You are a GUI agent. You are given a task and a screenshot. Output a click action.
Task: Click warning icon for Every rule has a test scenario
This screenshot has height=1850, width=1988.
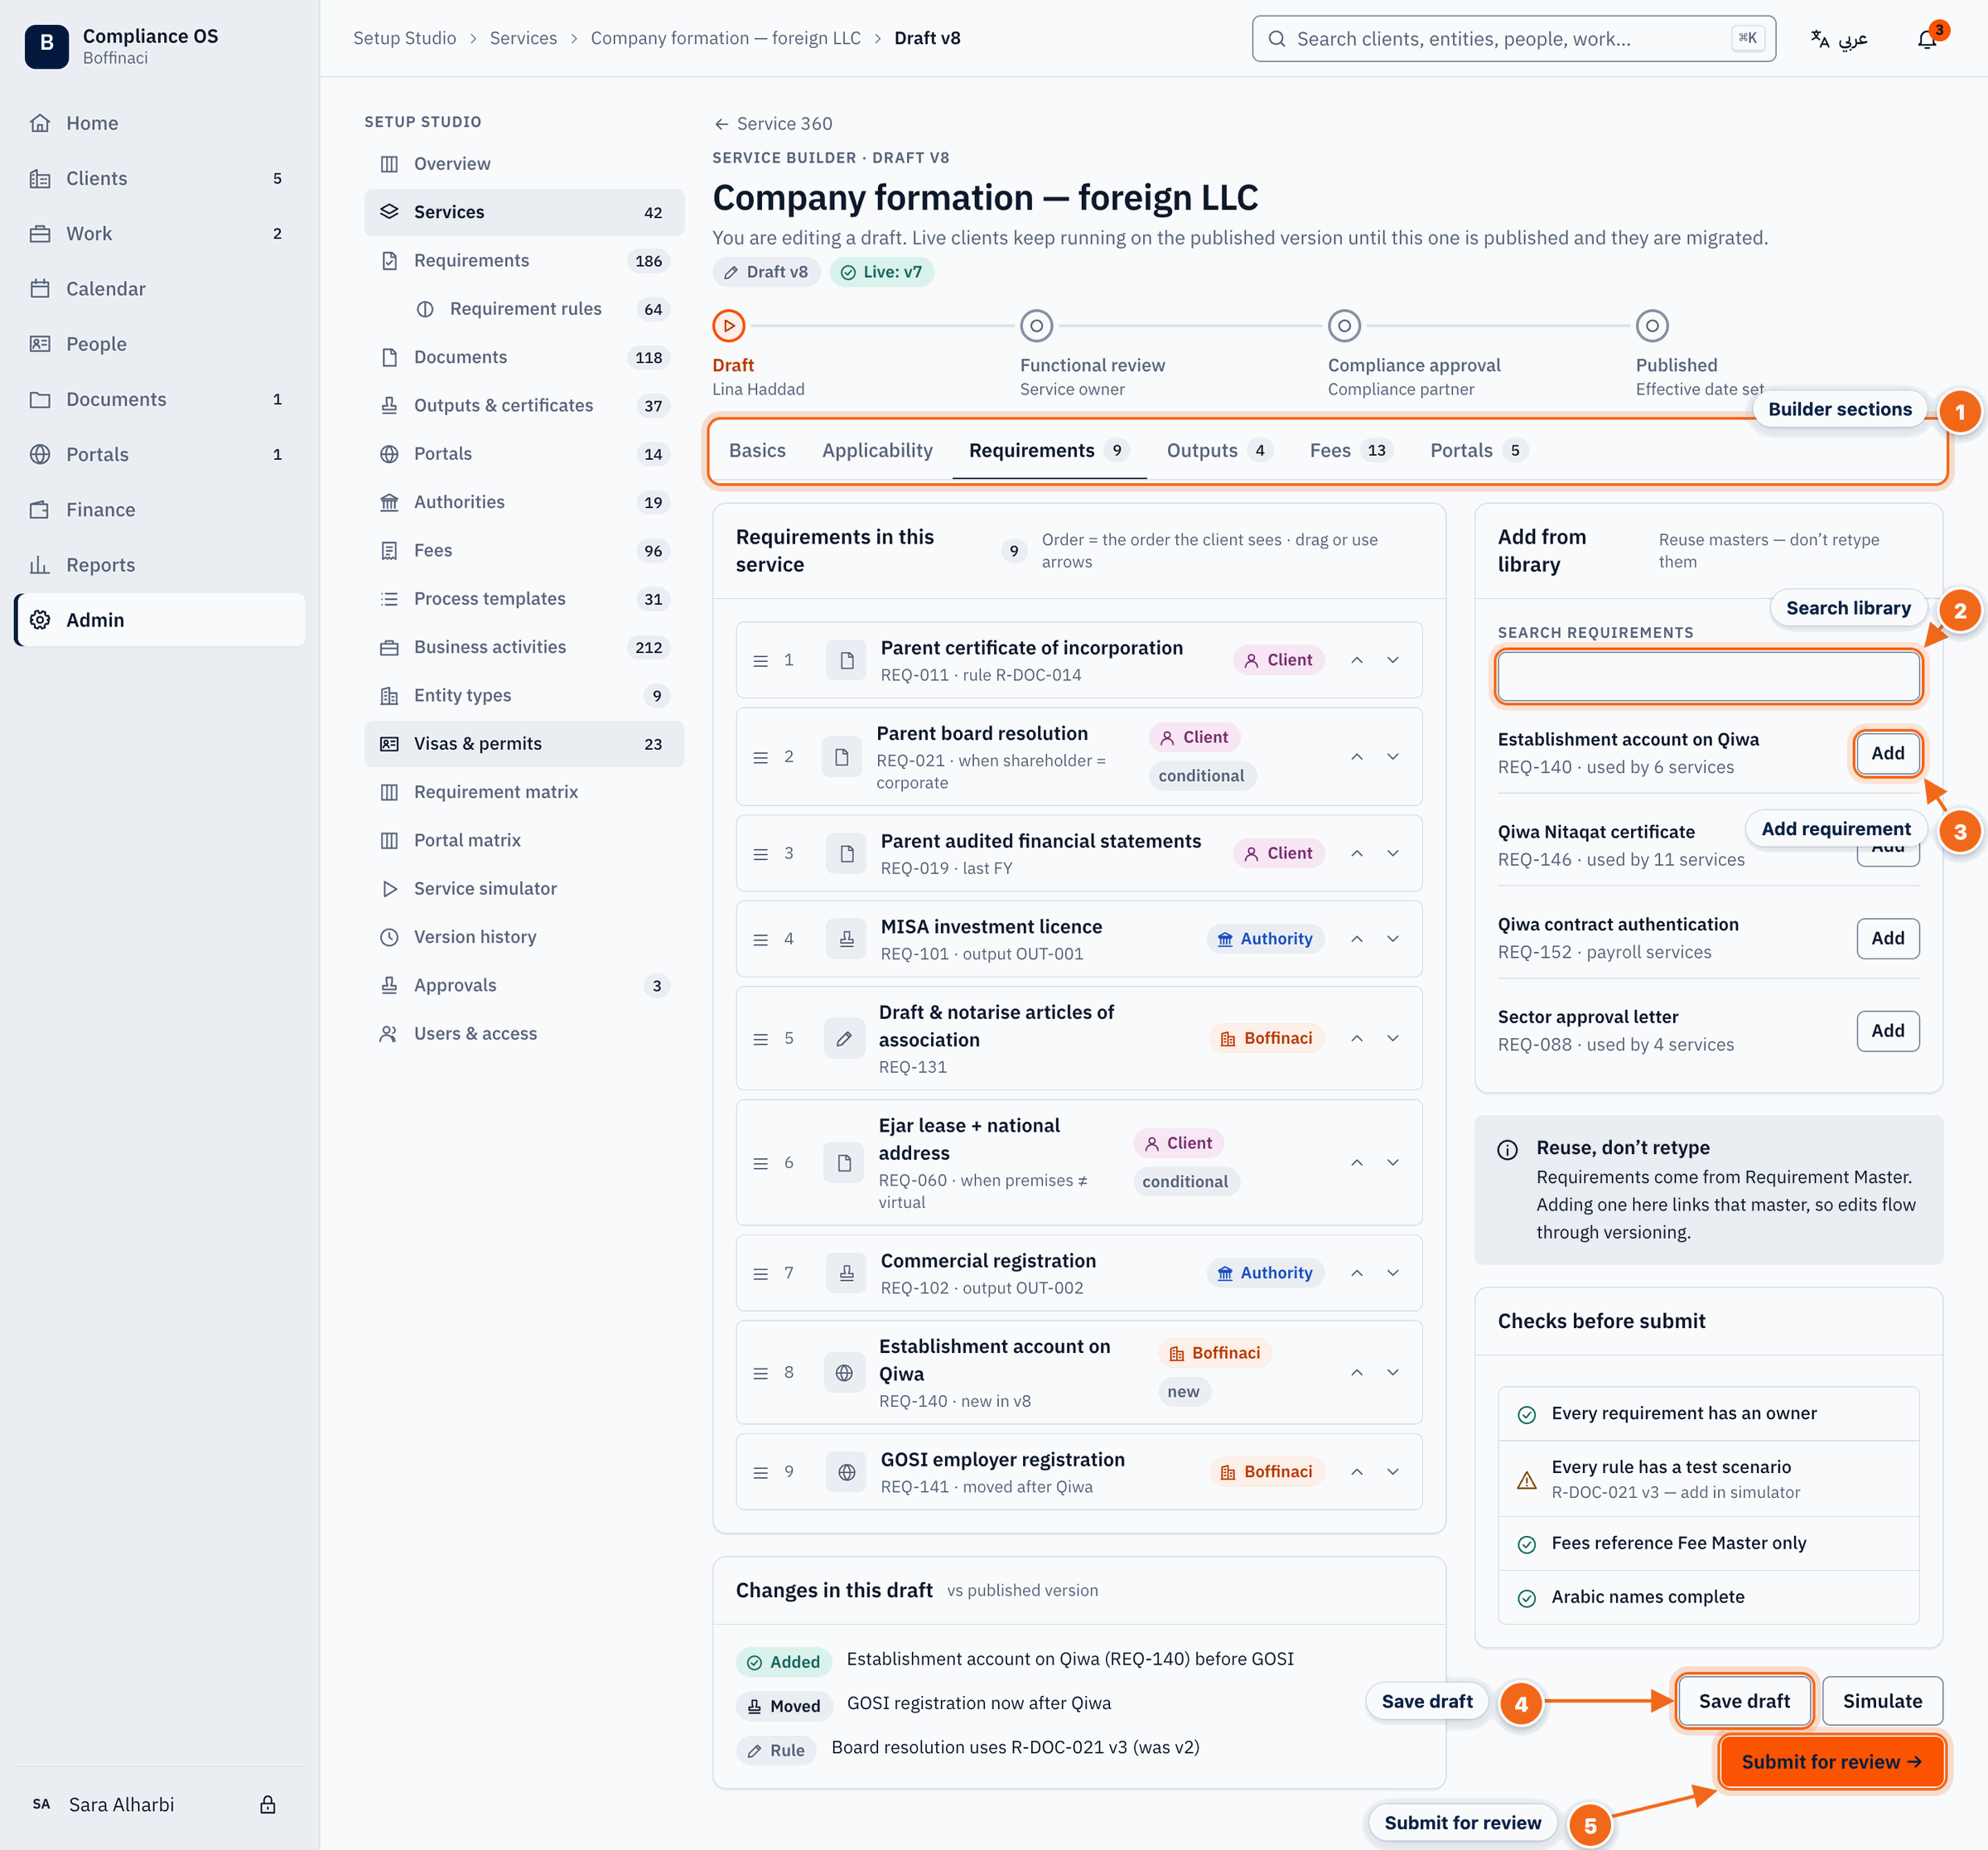tap(1526, 1480)
